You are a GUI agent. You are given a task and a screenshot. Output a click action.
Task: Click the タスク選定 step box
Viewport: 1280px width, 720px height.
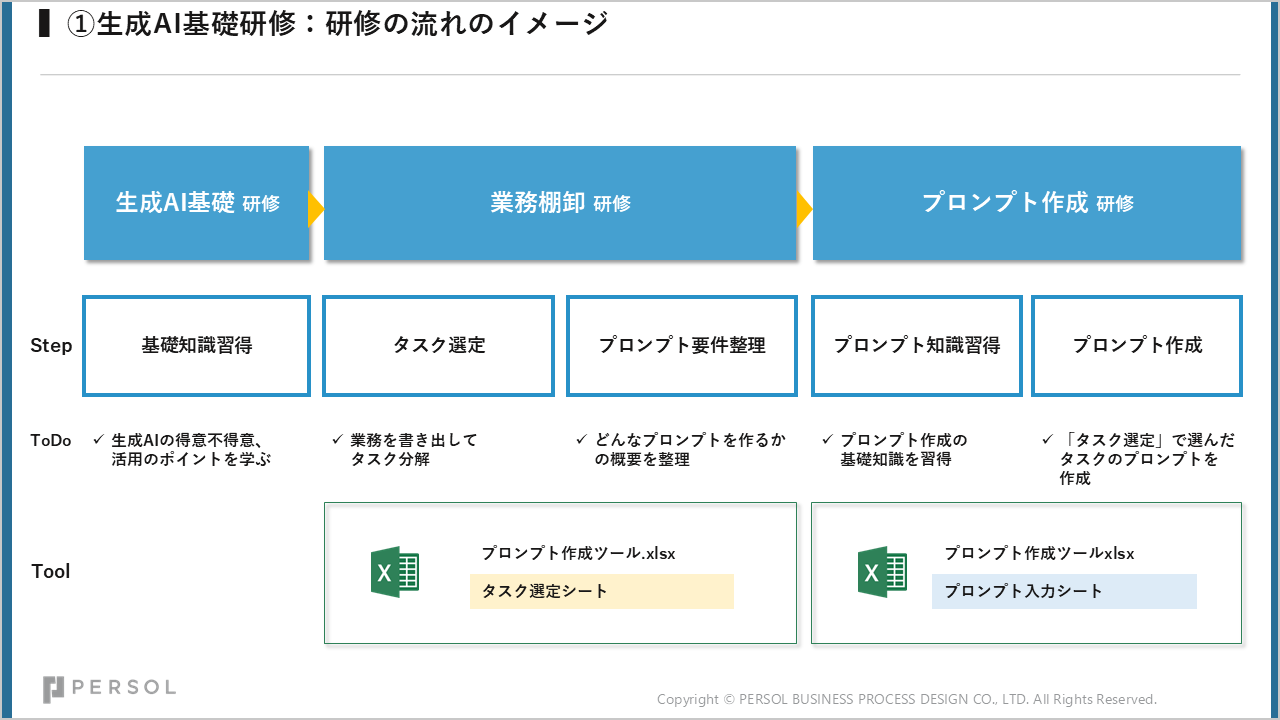tap(438, 346)
